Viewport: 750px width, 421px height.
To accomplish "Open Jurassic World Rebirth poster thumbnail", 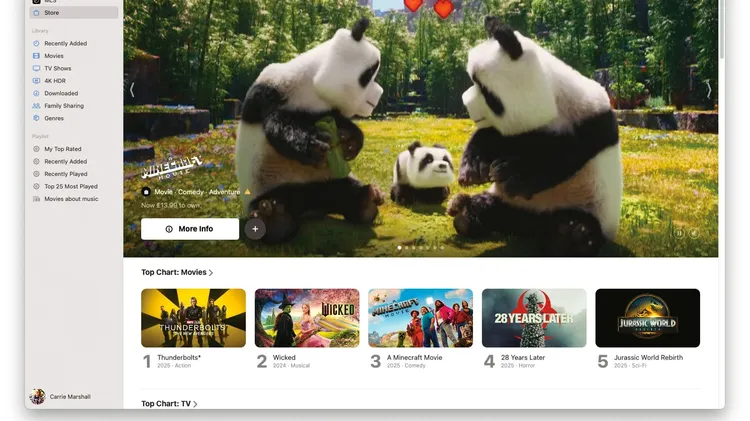I will [x=648, y=318].
